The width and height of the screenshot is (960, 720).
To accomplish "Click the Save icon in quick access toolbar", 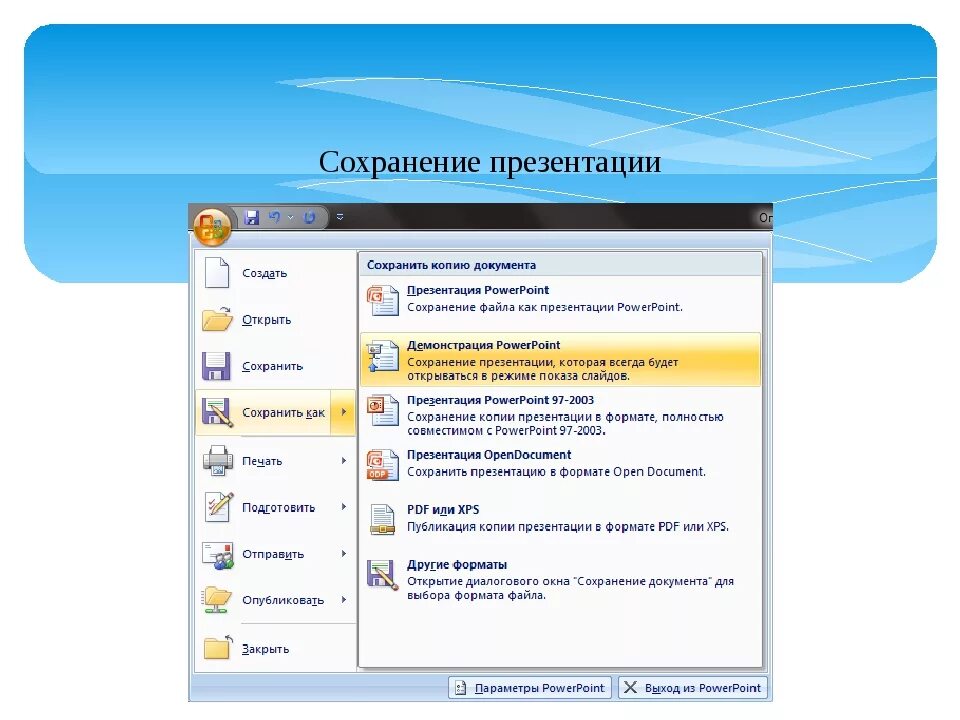I will (x=251, y=217).
